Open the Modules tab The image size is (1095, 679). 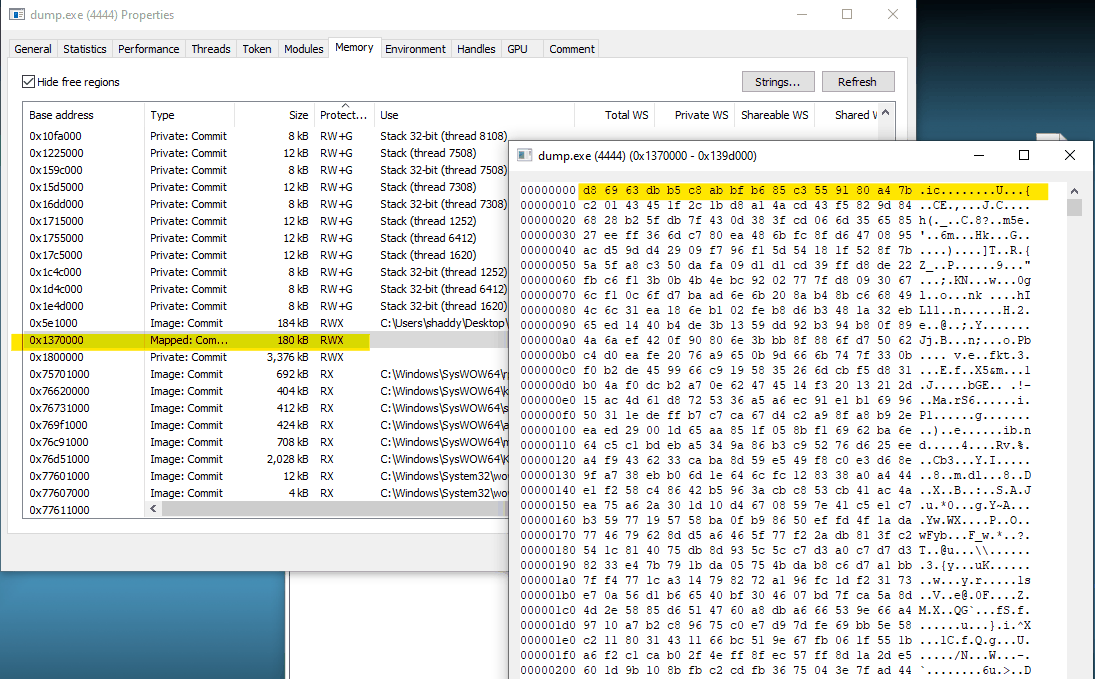pos(304,49)
